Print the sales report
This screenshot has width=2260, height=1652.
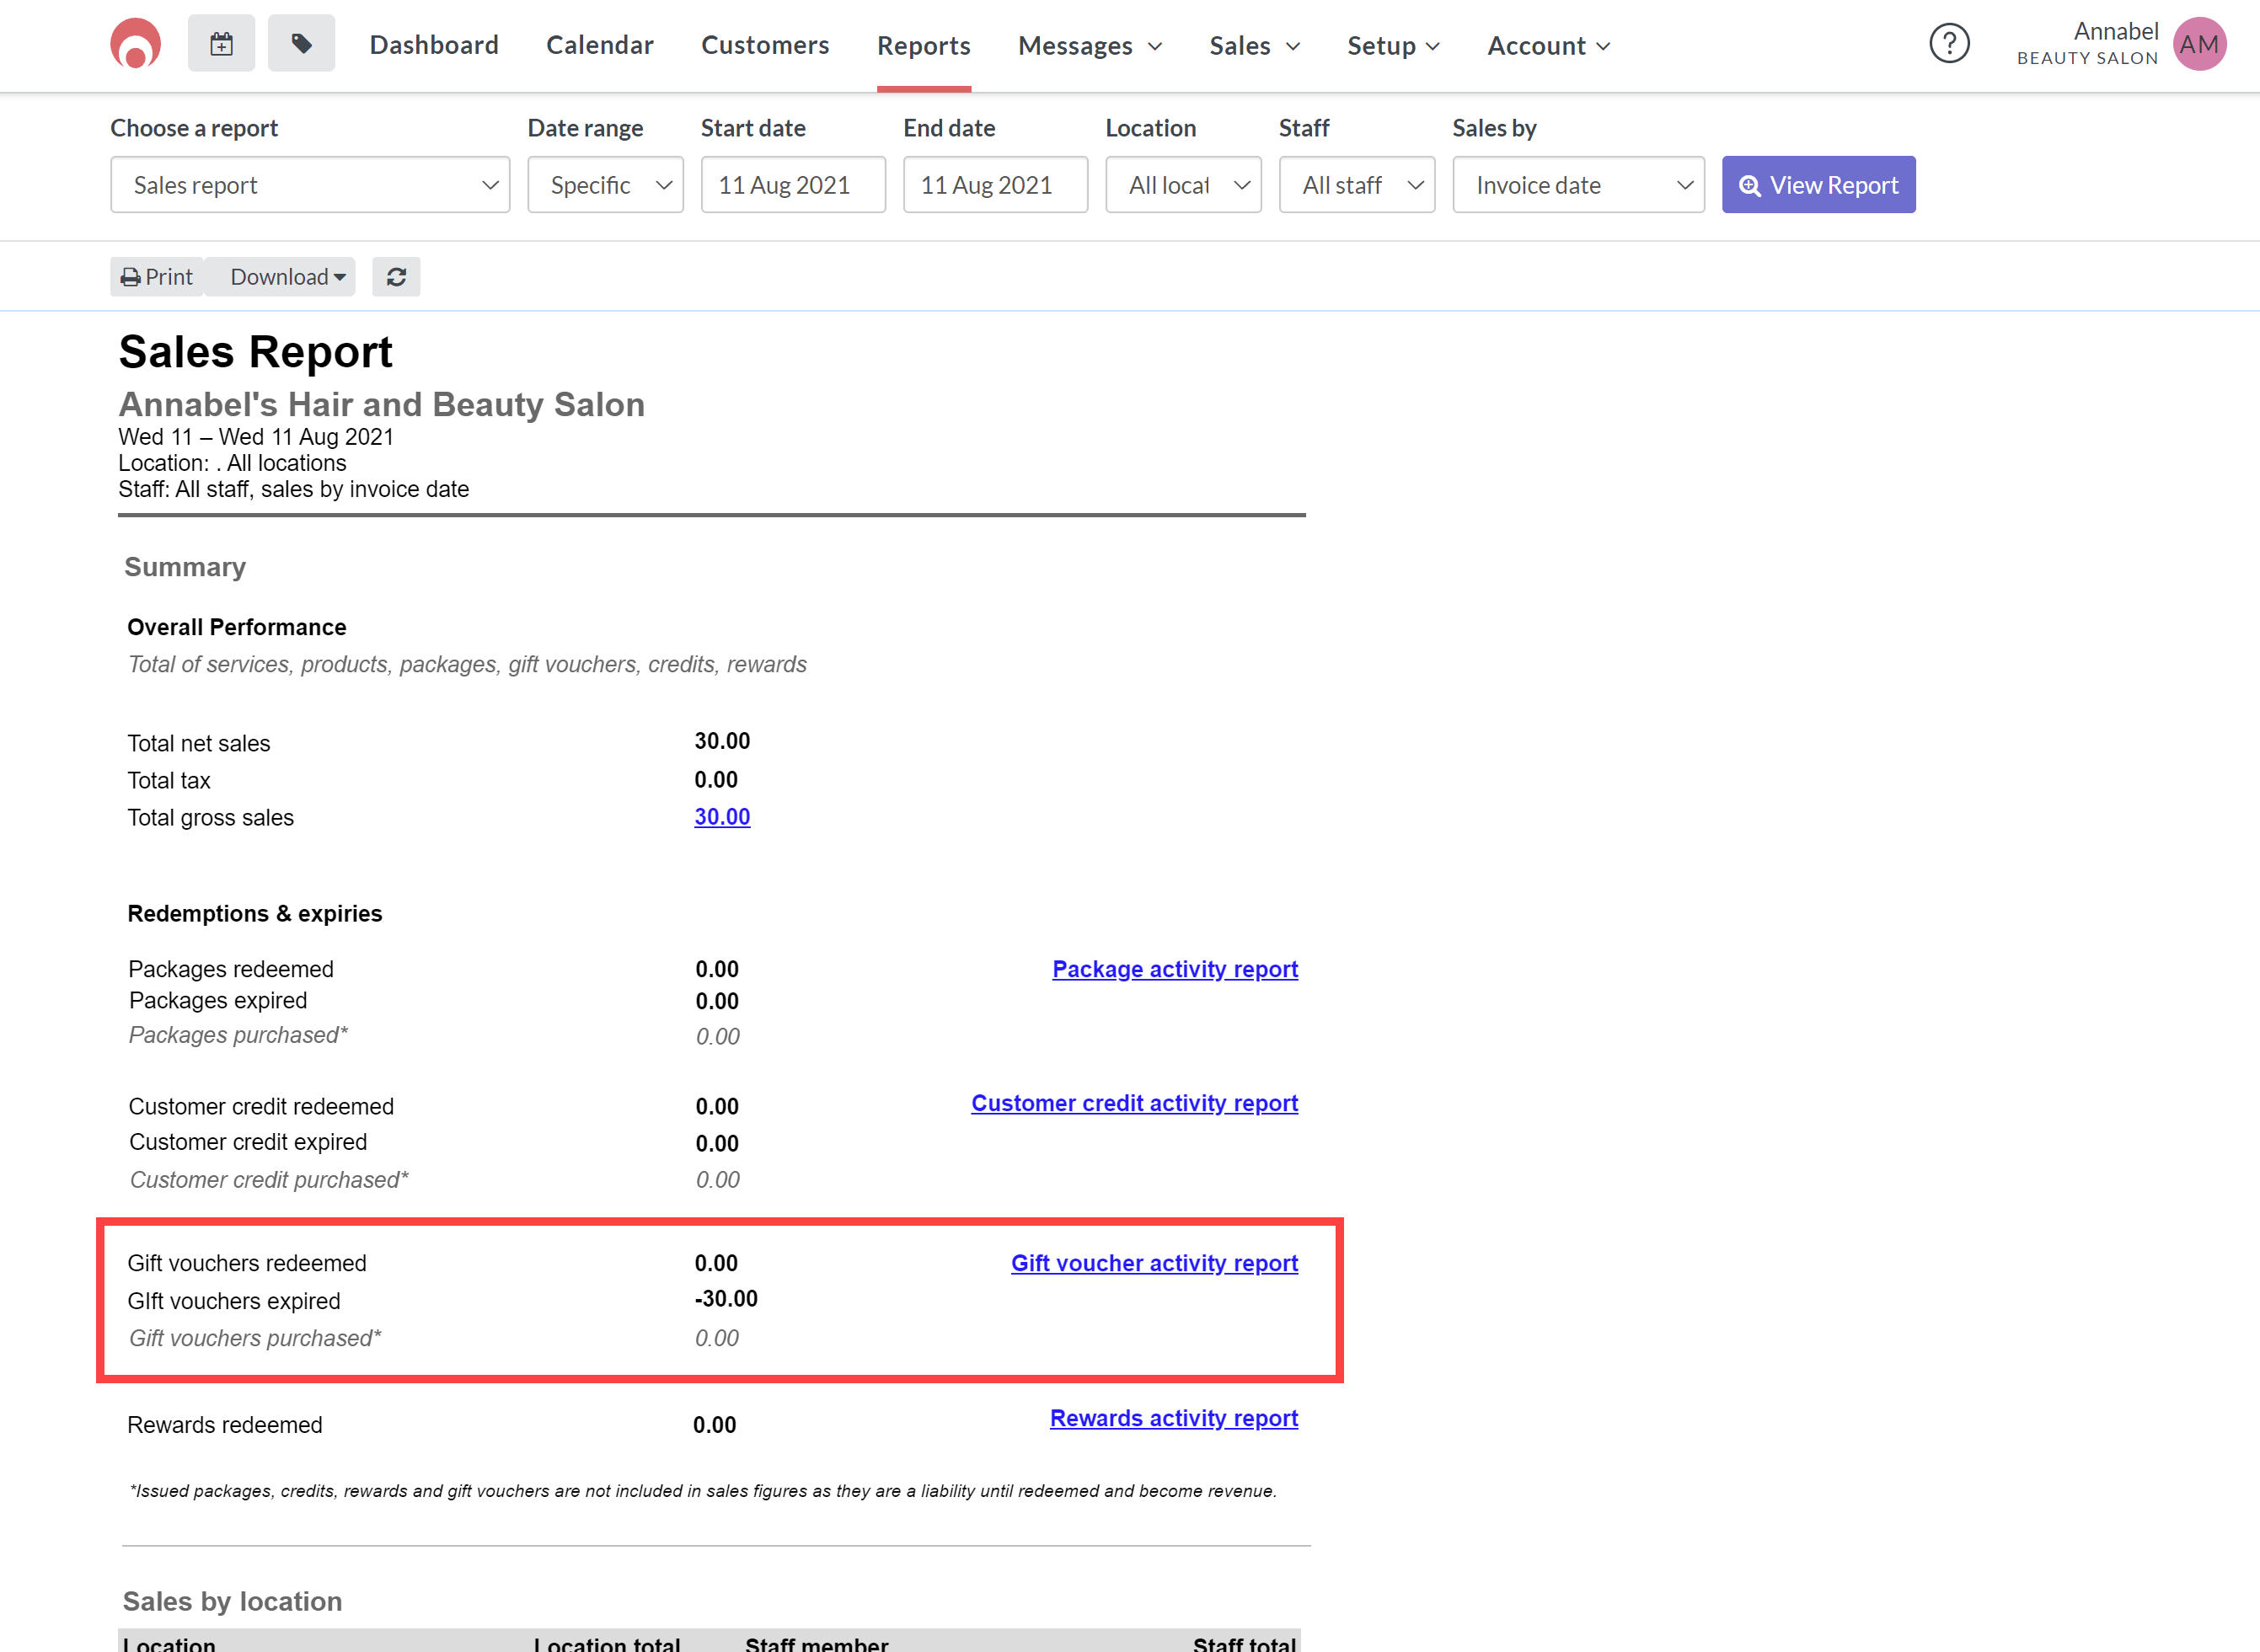point(157,277)
